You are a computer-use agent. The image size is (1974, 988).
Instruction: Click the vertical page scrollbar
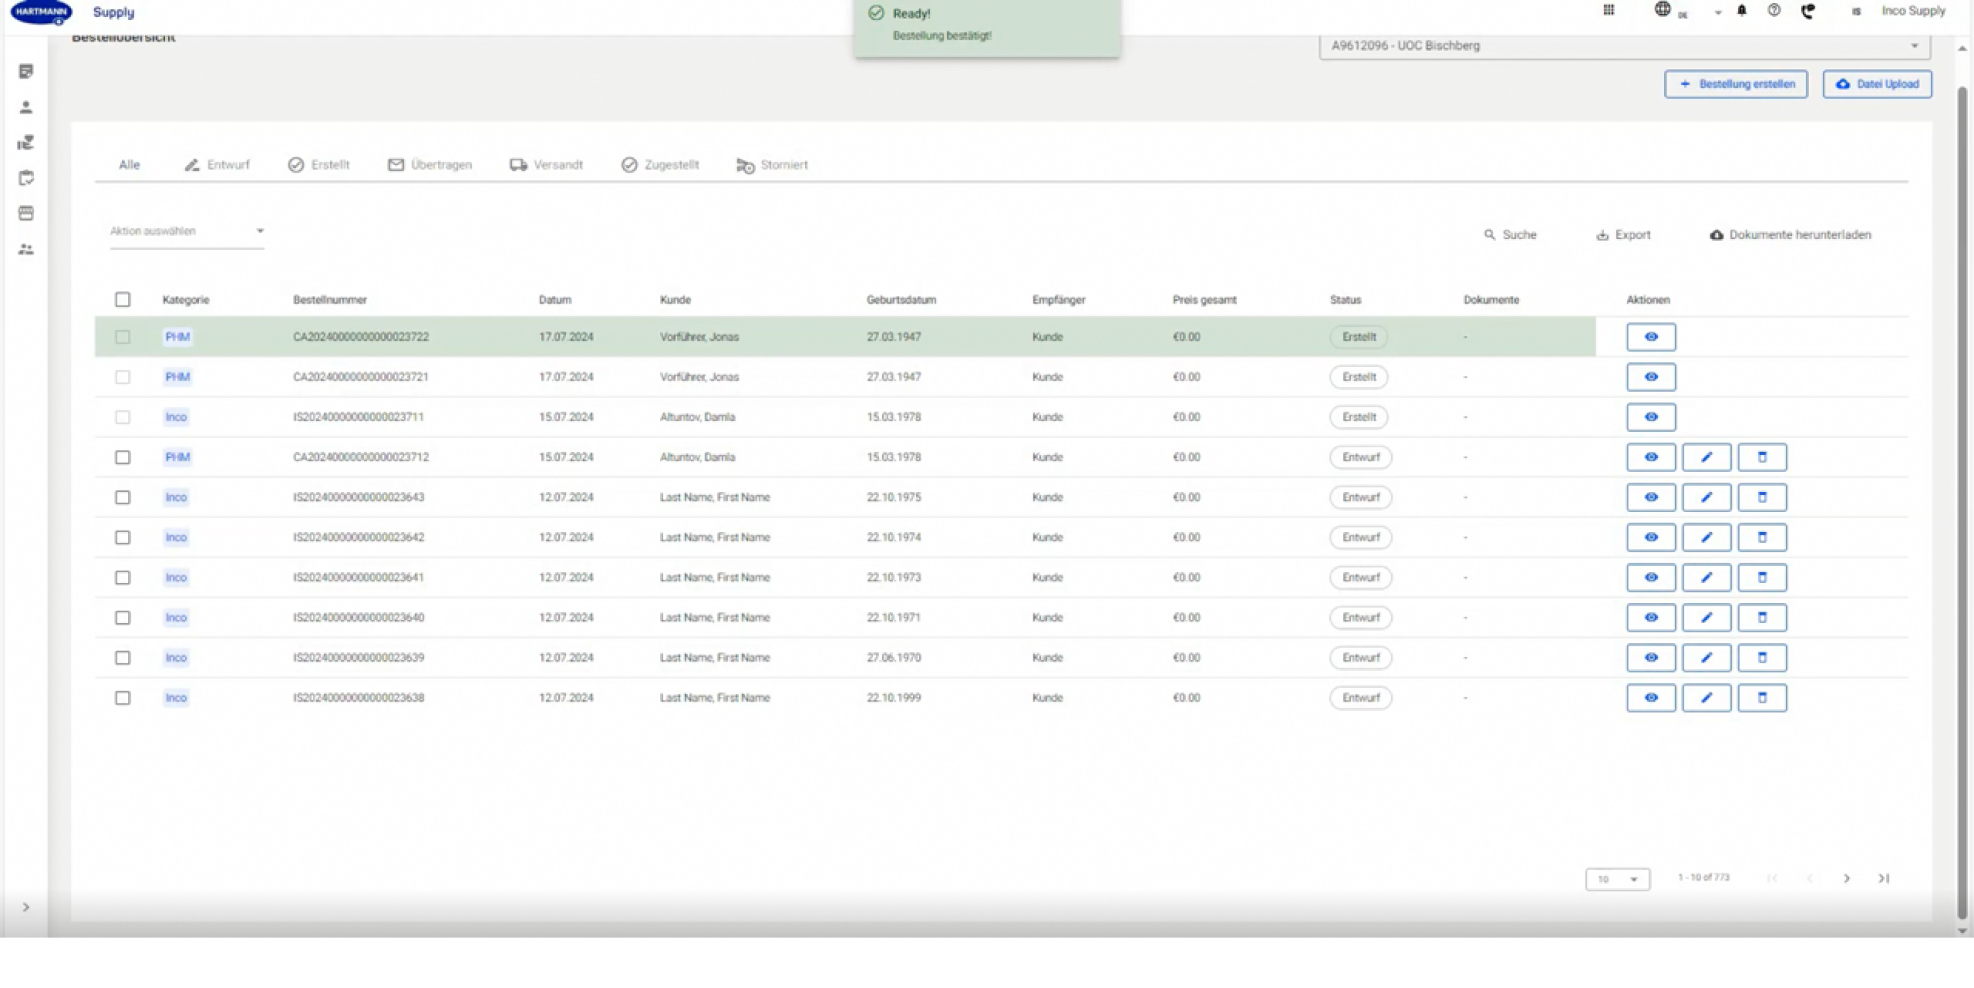coord(1962,503)
